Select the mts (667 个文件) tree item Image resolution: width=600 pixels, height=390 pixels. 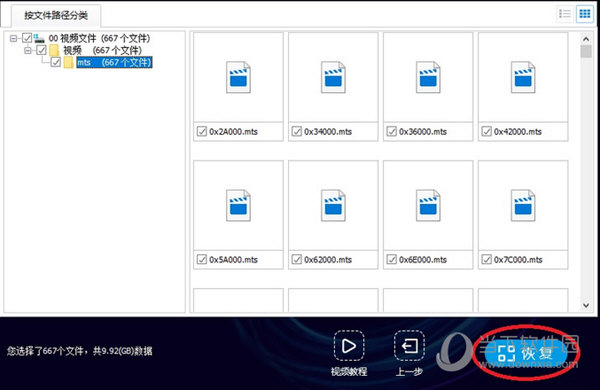click(114, 62)
